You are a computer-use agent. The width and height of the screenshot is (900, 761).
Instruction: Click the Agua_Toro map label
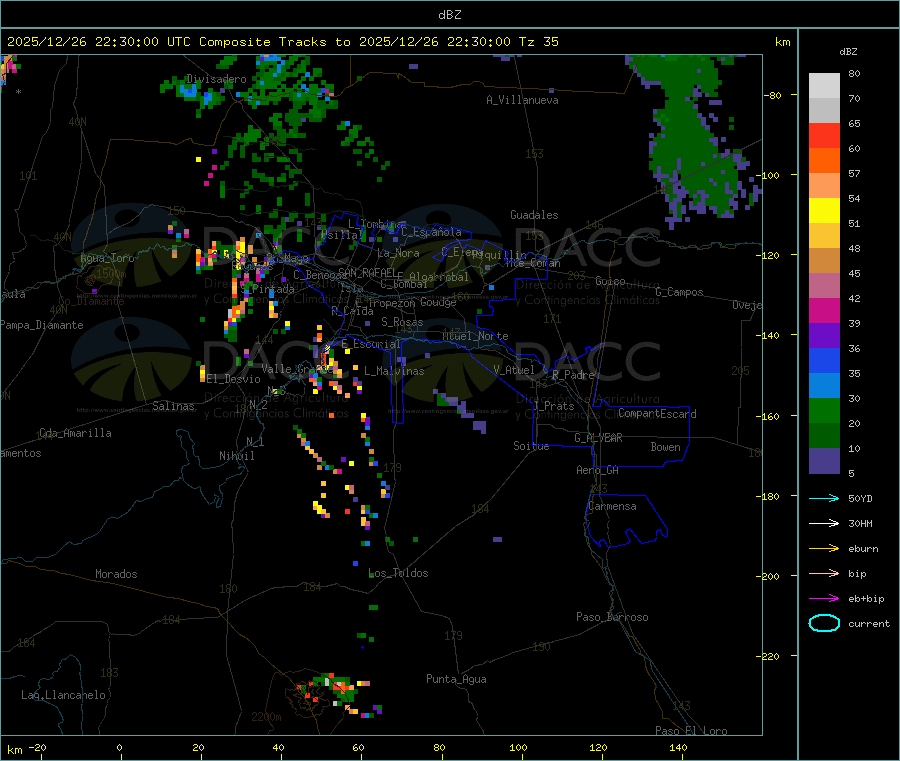click(x=107, y=258)
